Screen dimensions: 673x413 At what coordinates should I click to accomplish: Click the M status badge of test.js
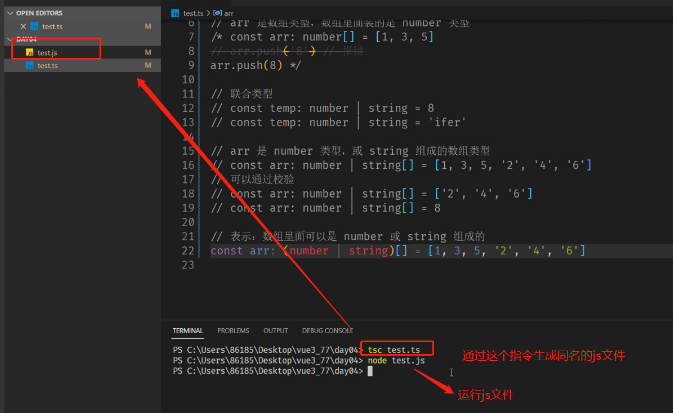click(148, 52)
